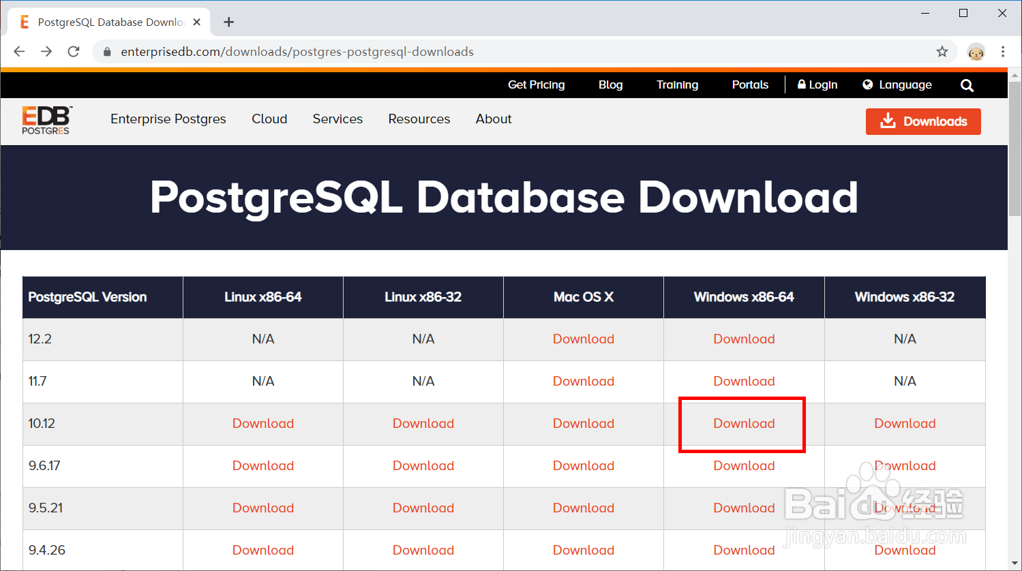Download 10.12 for Windows x86-64
The width and height of the screenshot is (1022, 571).
744,424
